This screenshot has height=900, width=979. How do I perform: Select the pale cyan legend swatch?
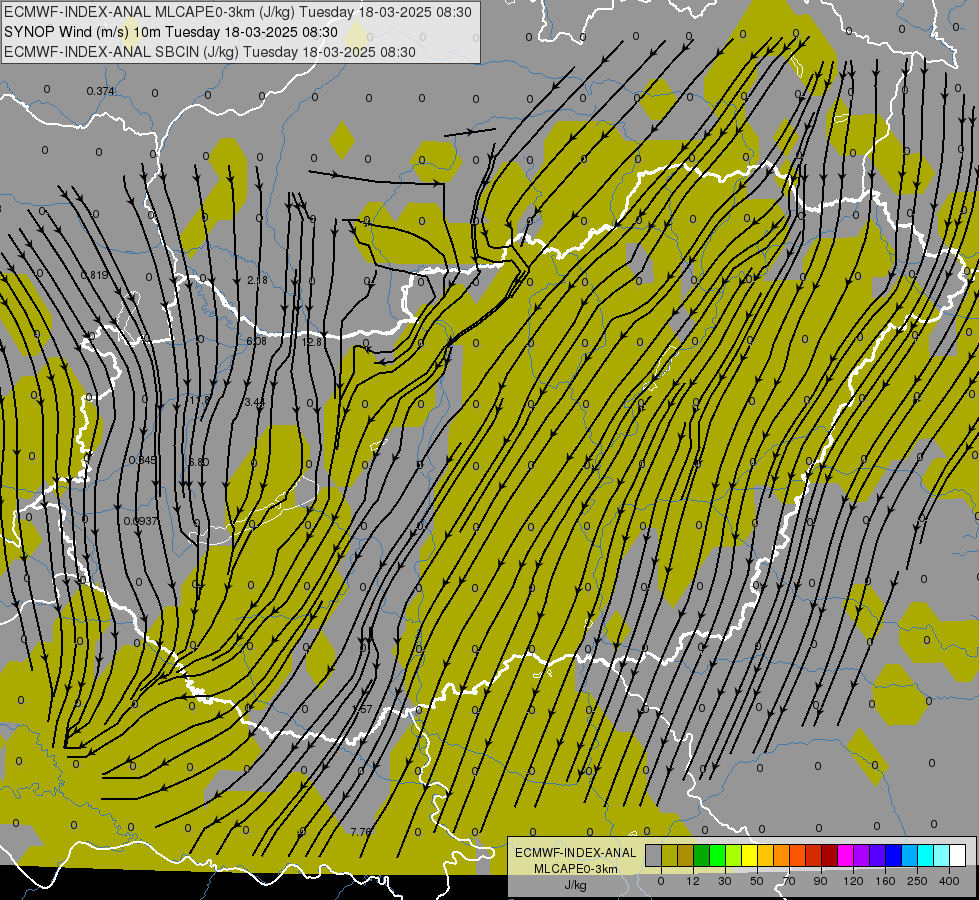(x=942, y=855)
